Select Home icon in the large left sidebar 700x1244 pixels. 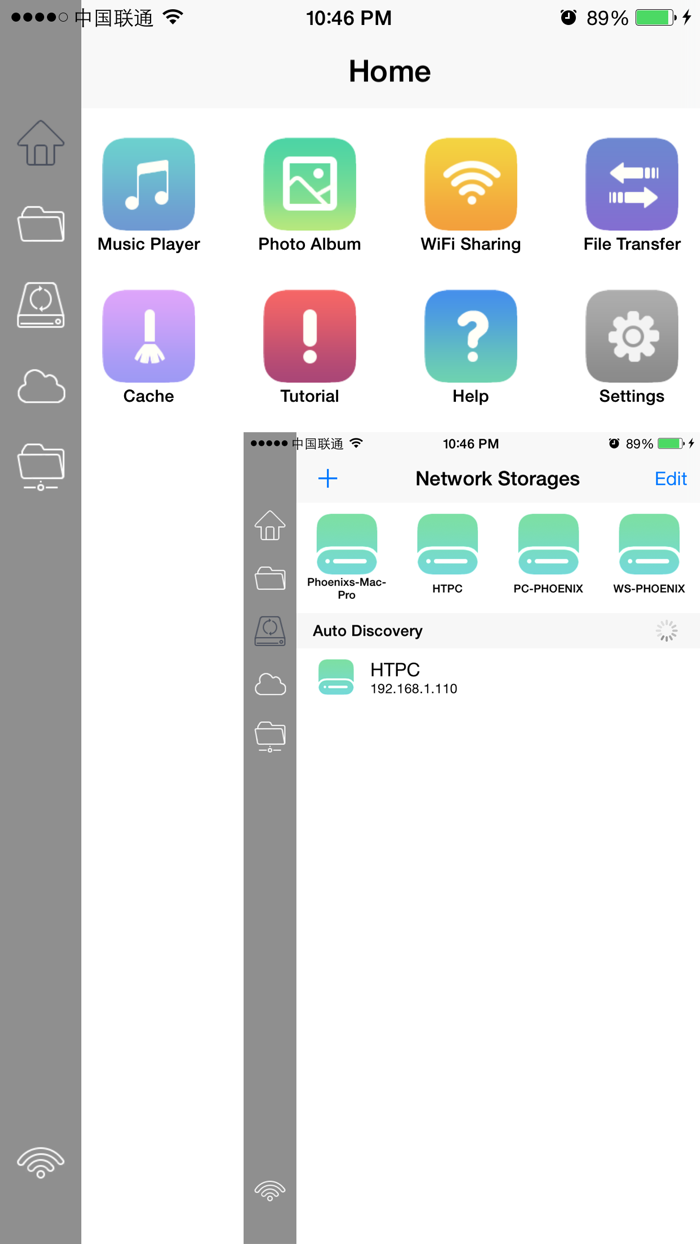(x=41, y=142)
